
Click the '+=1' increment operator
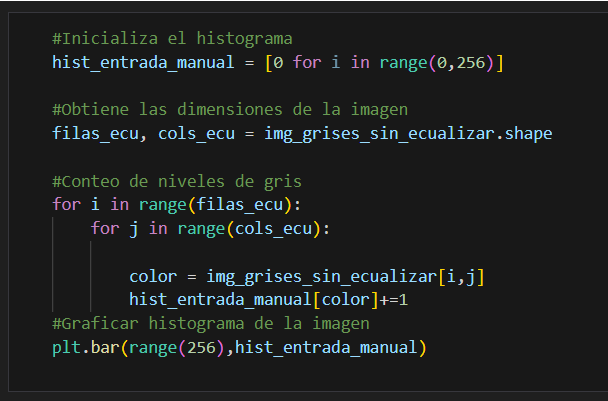point(393,300)
